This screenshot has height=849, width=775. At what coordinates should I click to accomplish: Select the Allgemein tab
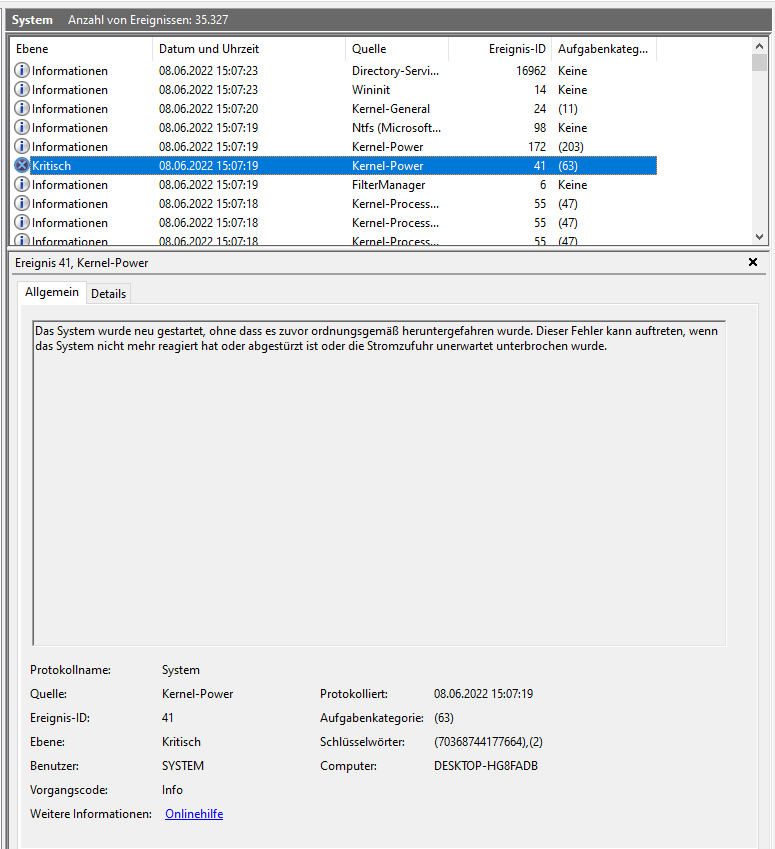[x=51, y=292]
